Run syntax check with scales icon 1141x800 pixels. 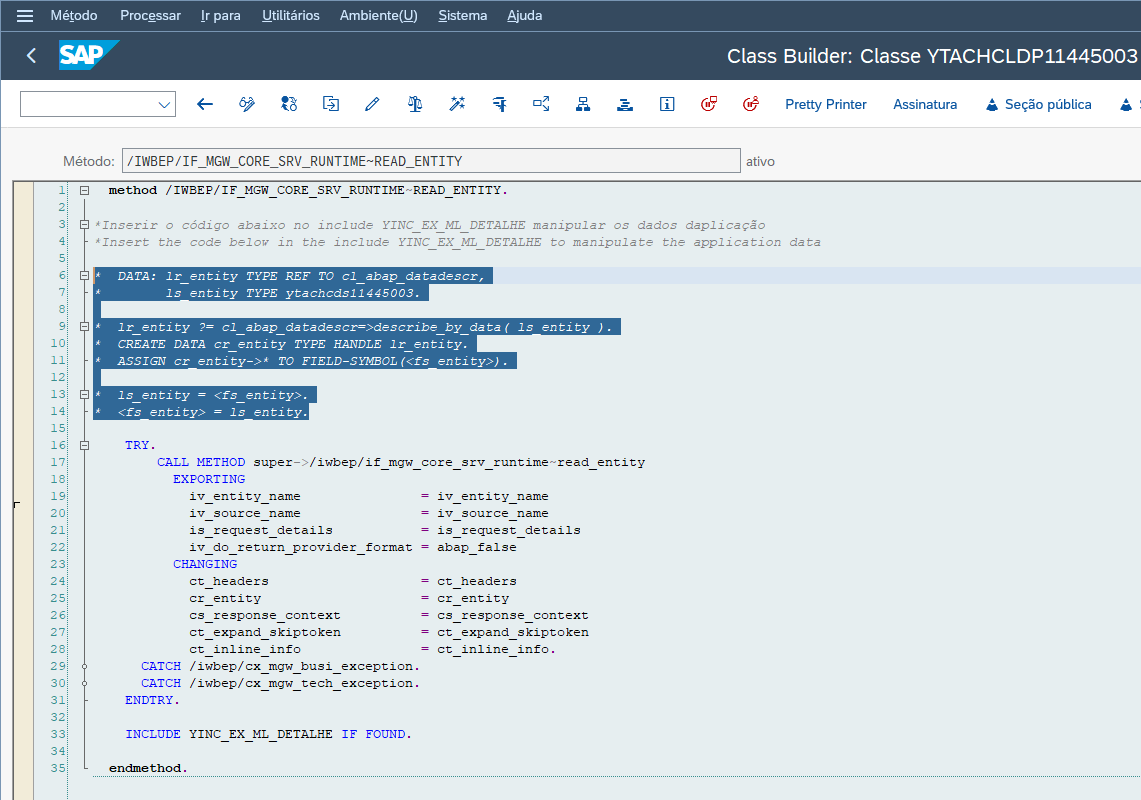point(415,104)
